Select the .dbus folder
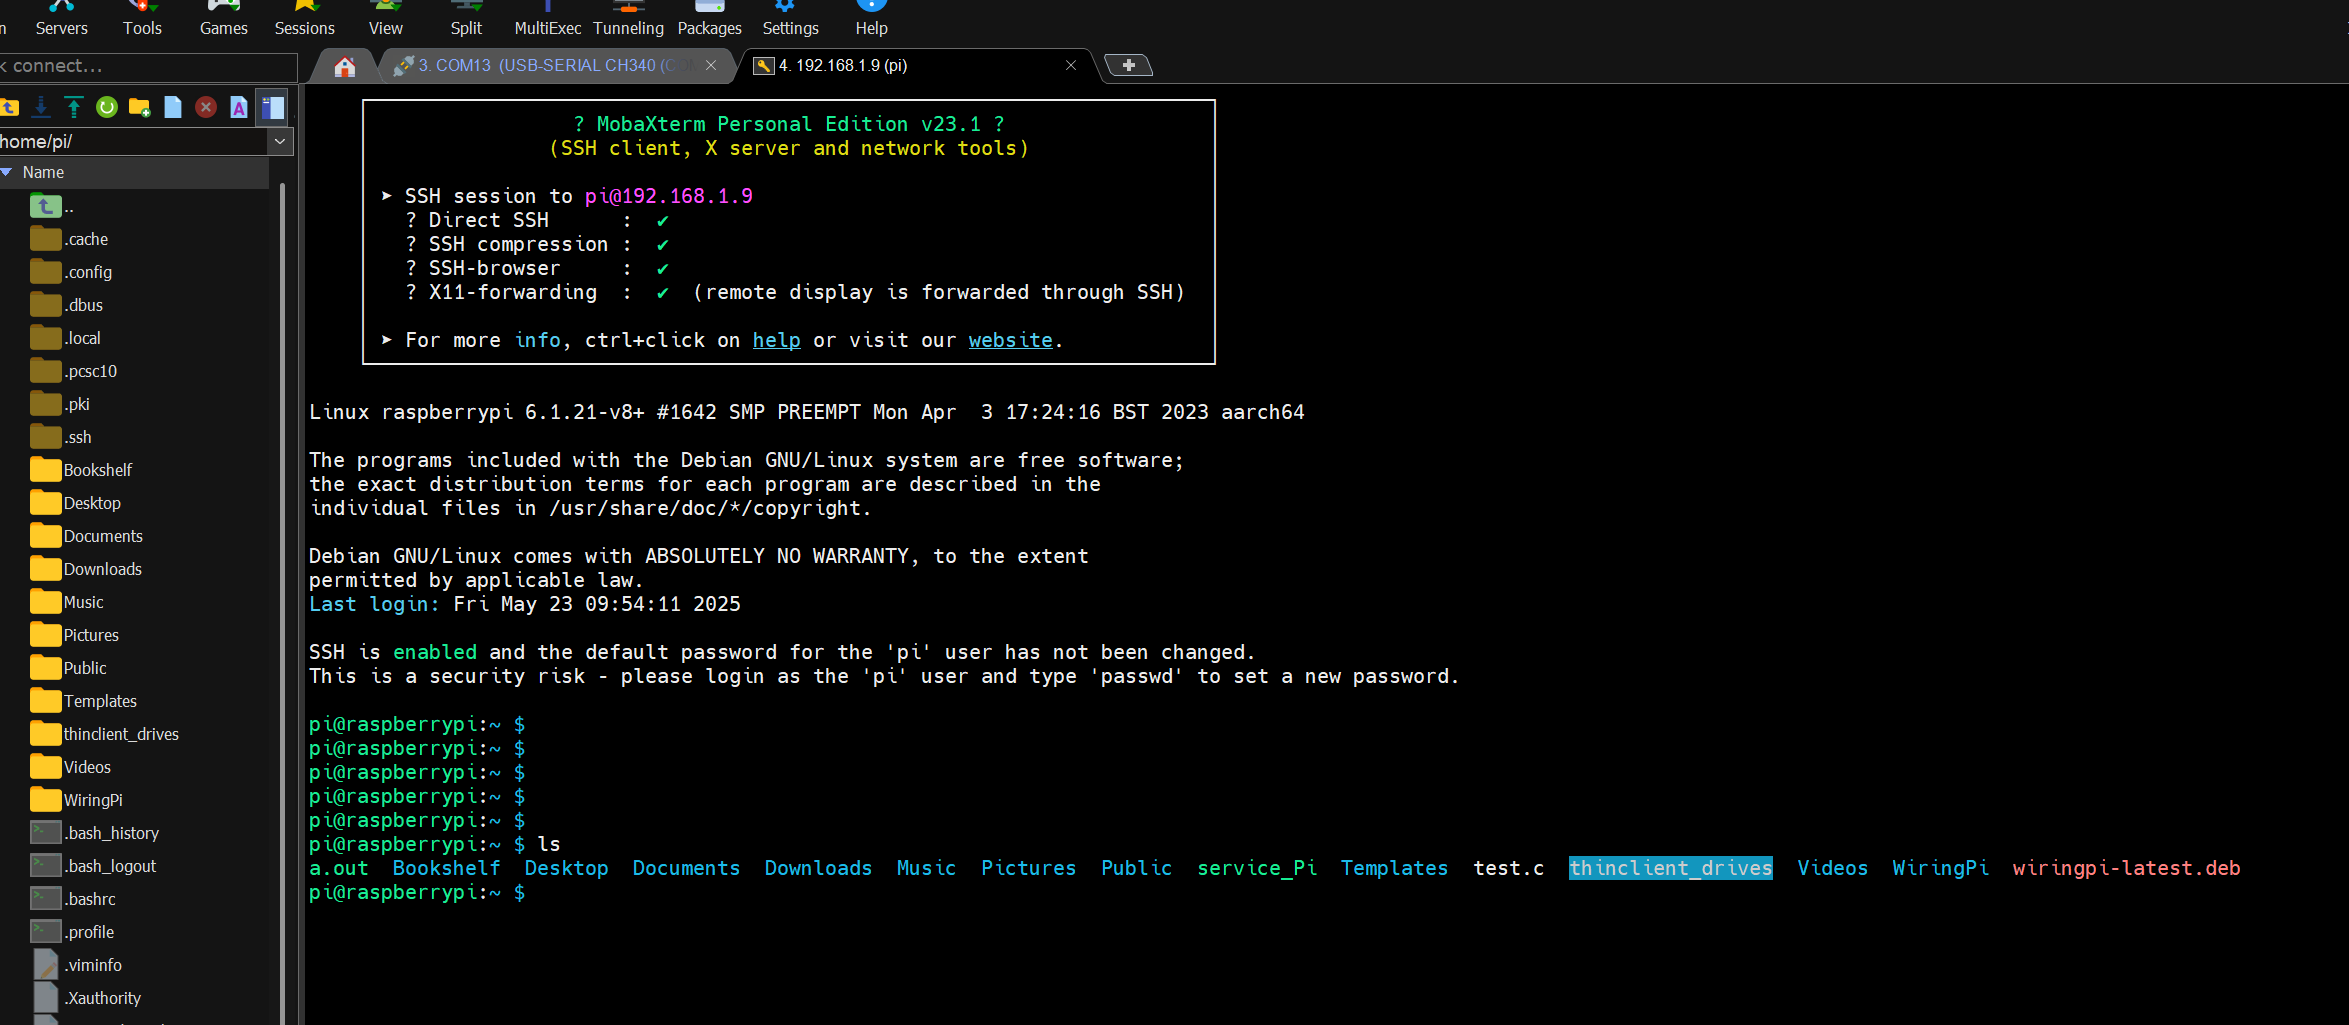This screenshot has height=1025, width=2349. point(67,305)
